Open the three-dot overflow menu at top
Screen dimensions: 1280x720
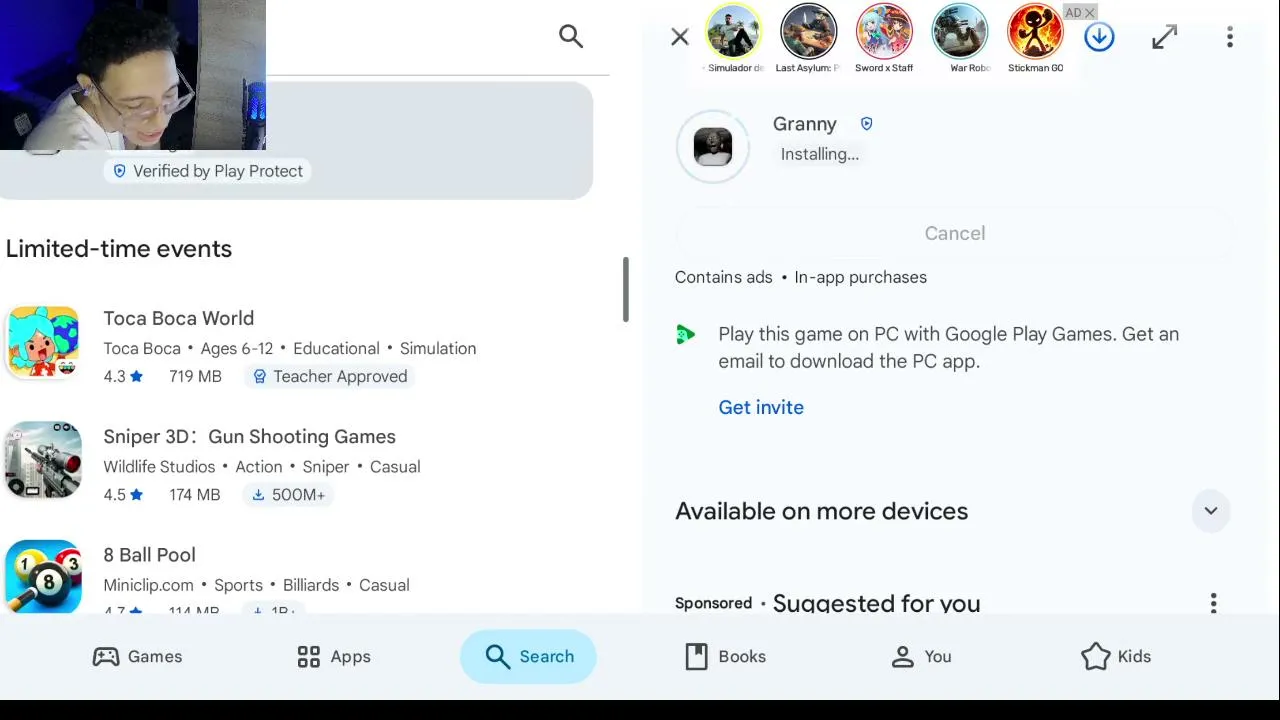(1230, 38)
